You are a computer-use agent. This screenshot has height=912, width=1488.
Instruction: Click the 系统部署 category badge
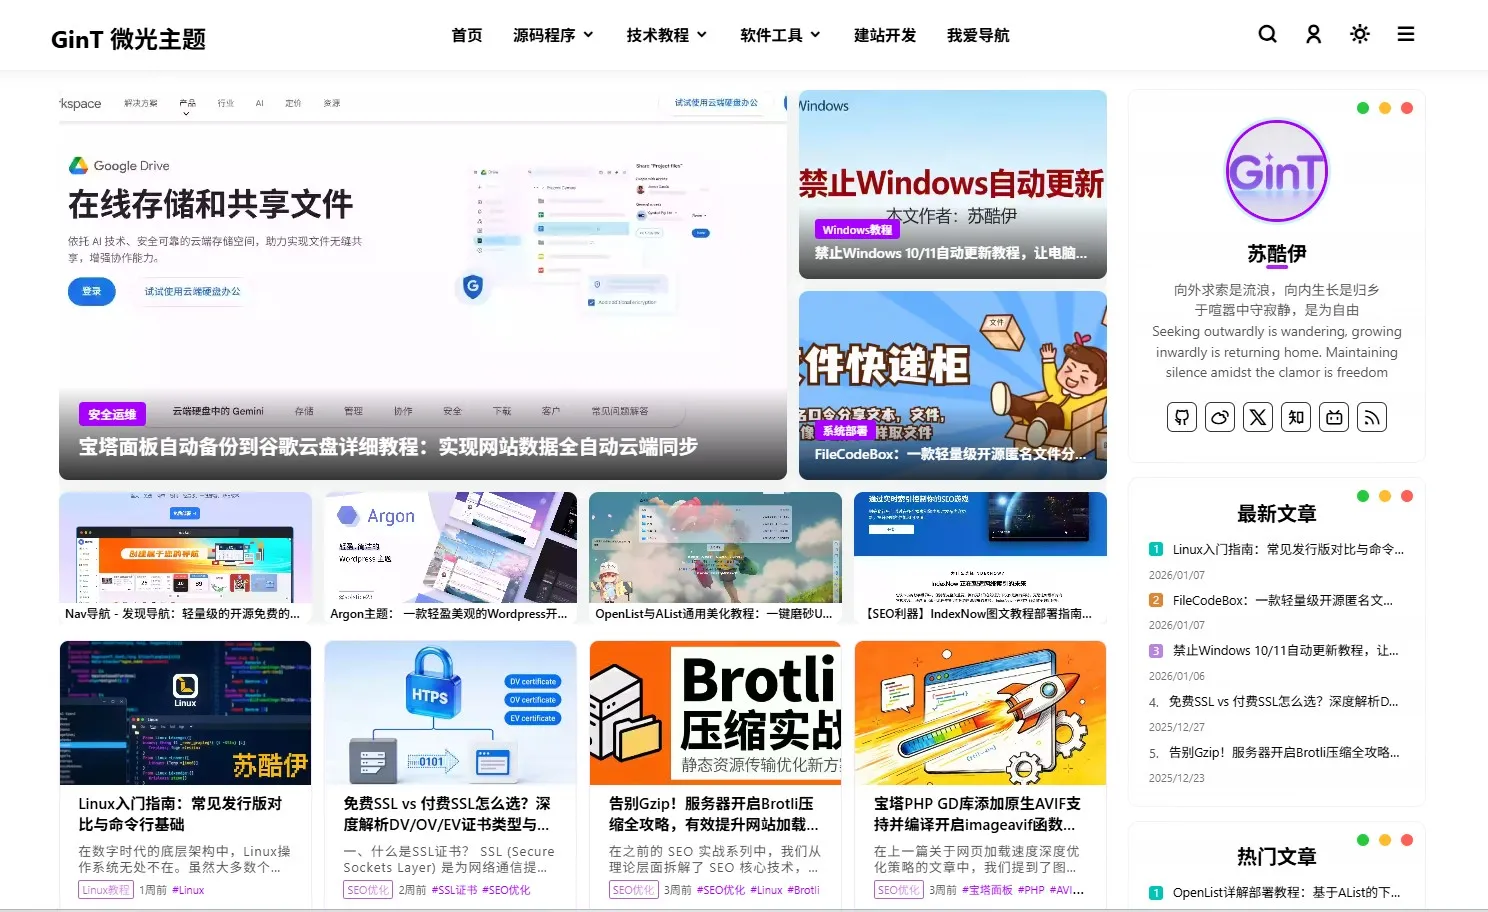[845, 431]
